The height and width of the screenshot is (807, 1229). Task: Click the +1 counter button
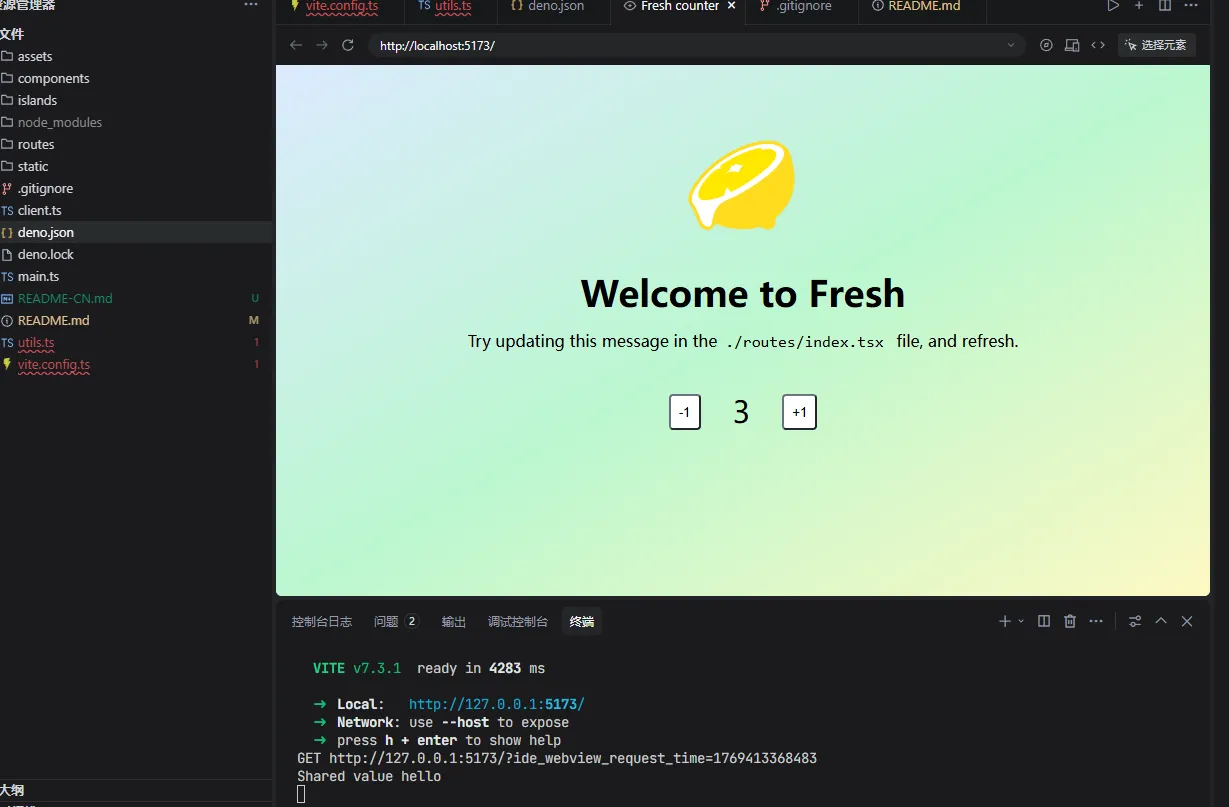coord(799,412)
